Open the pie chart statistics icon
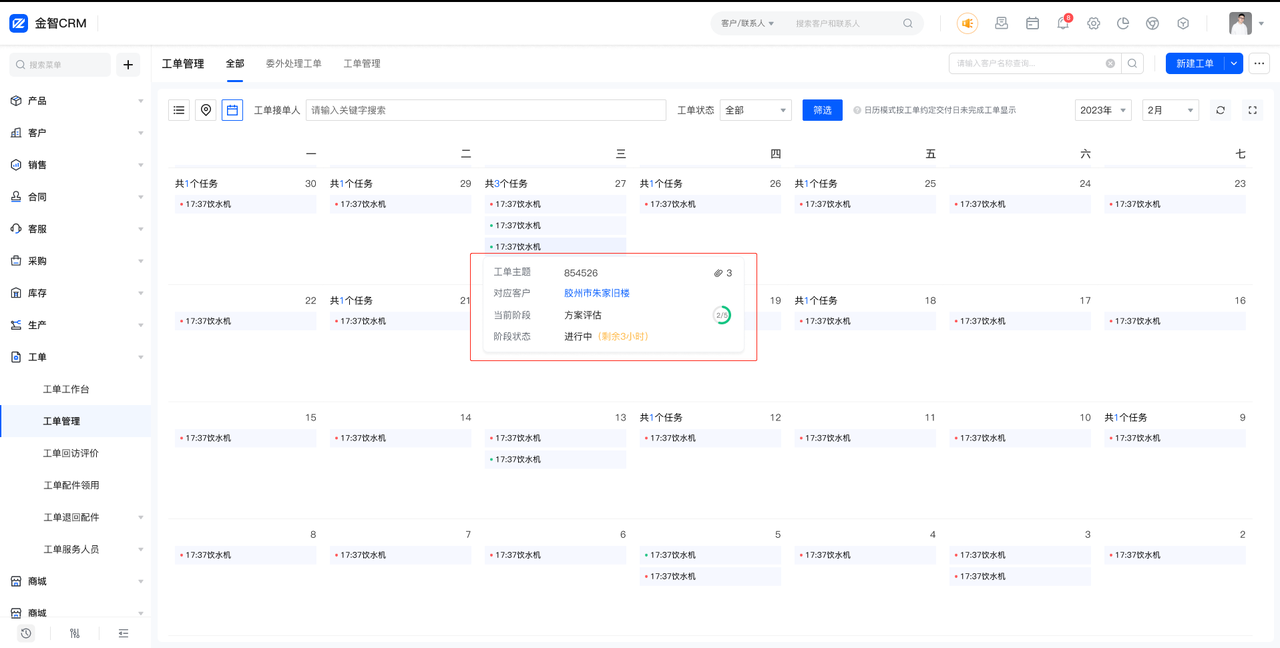The width and height of the screenshot is (1280, 648). tap(1123, 23)
